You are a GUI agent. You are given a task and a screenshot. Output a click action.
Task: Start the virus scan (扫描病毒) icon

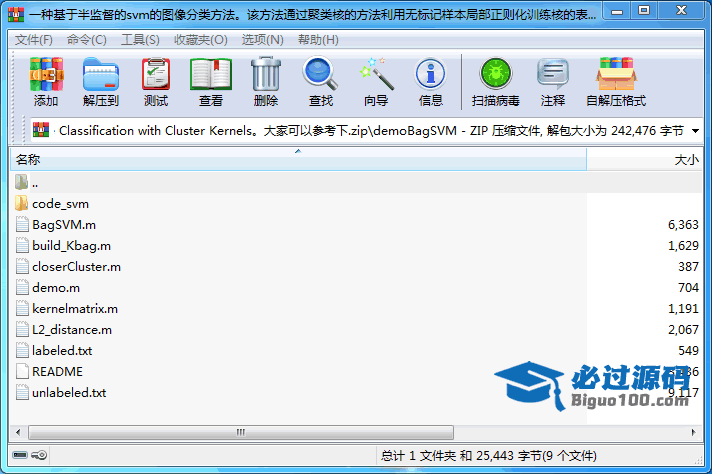coord(495,74)
